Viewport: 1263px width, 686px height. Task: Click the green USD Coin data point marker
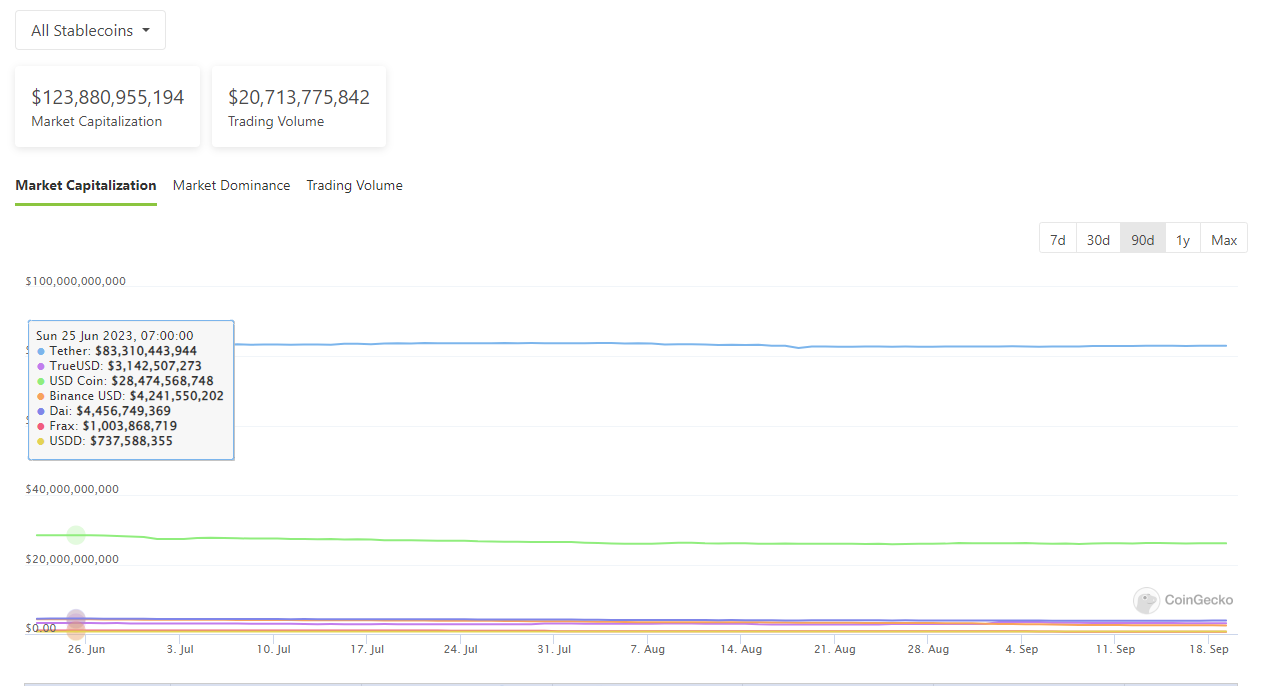[x=76, y=535]
